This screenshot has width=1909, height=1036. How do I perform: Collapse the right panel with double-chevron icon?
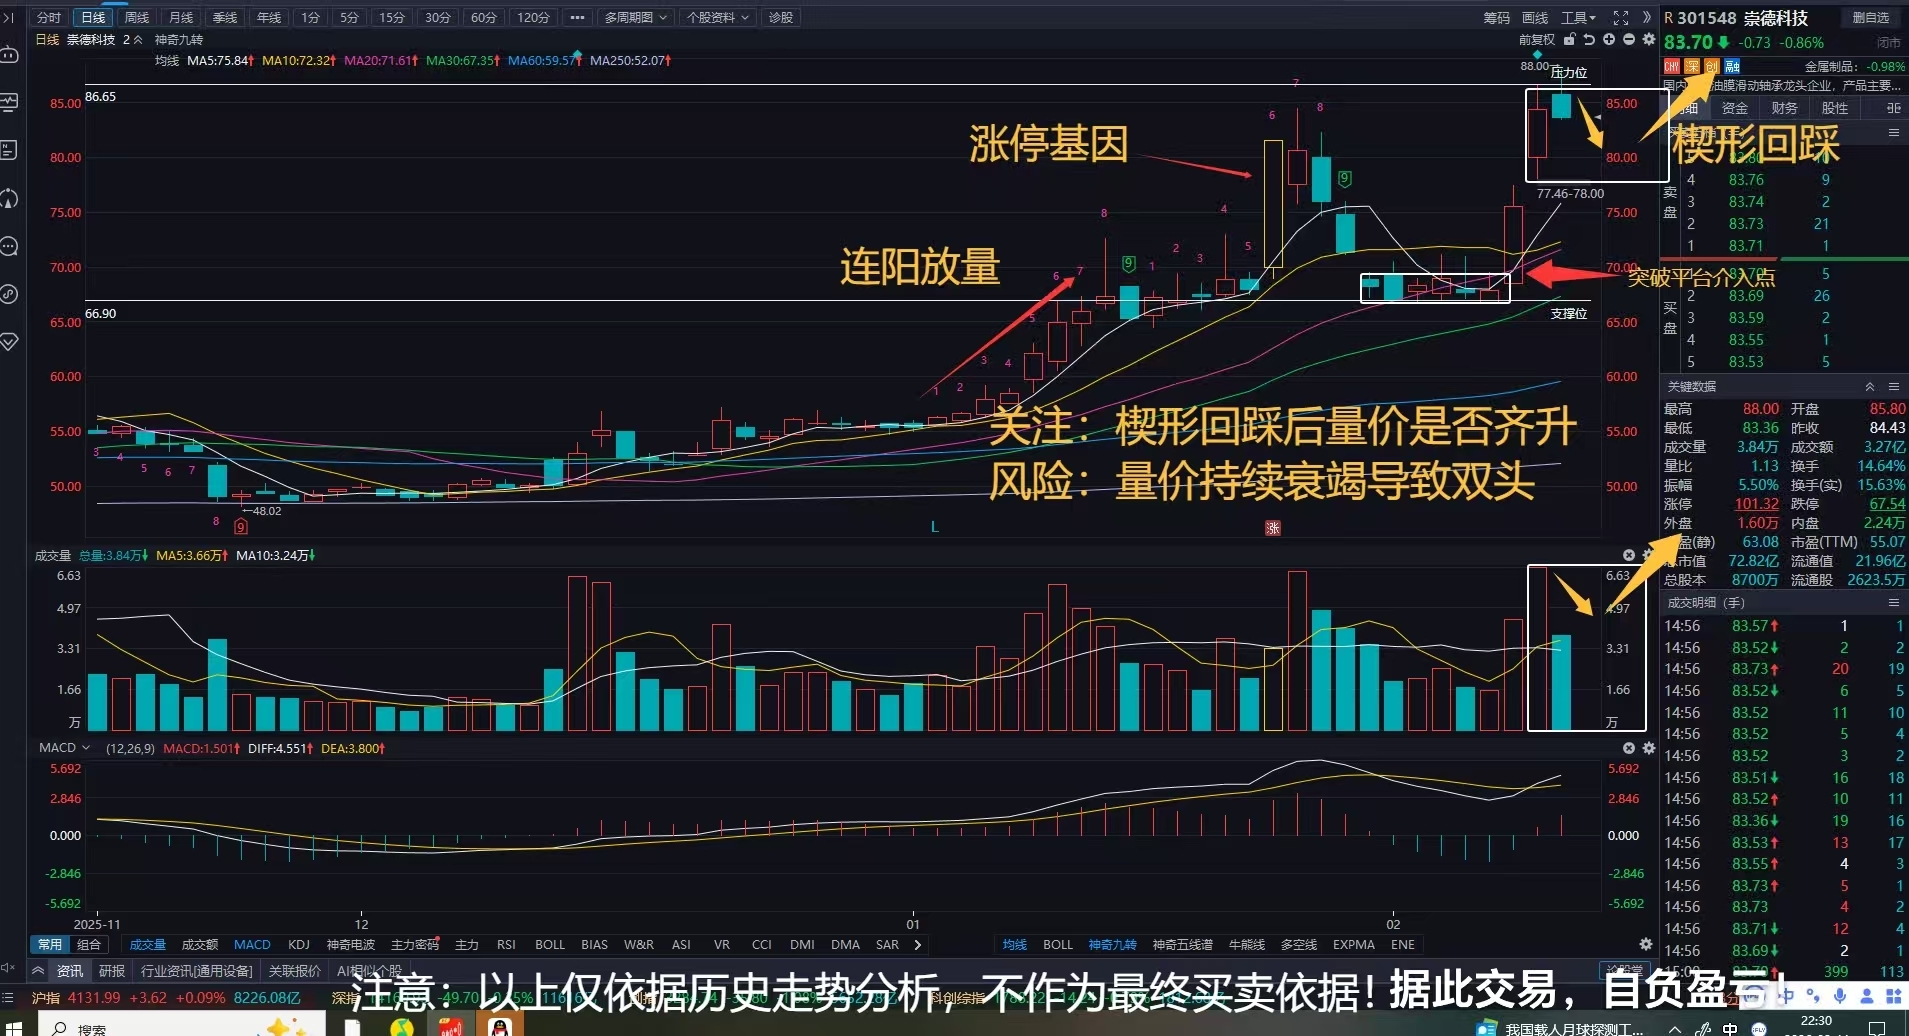point(1647,18)
